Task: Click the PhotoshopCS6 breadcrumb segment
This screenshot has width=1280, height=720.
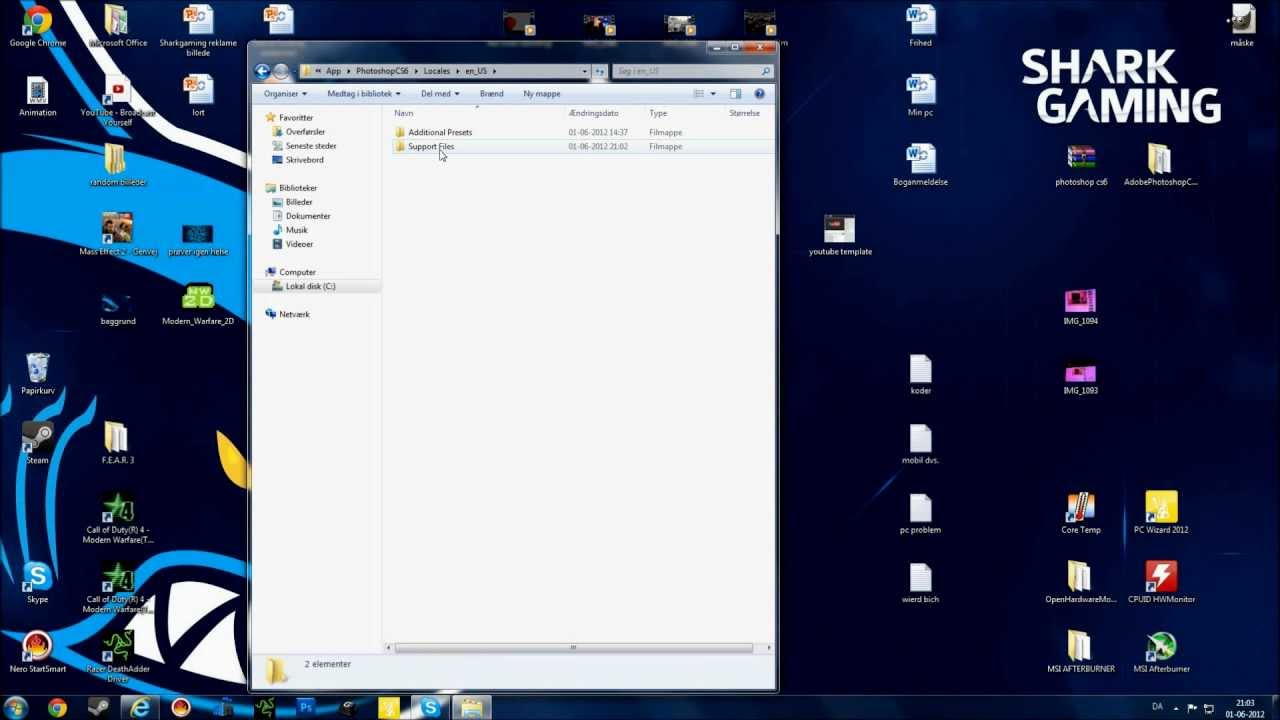Action: pyautogui.click(x=380, y=72)
